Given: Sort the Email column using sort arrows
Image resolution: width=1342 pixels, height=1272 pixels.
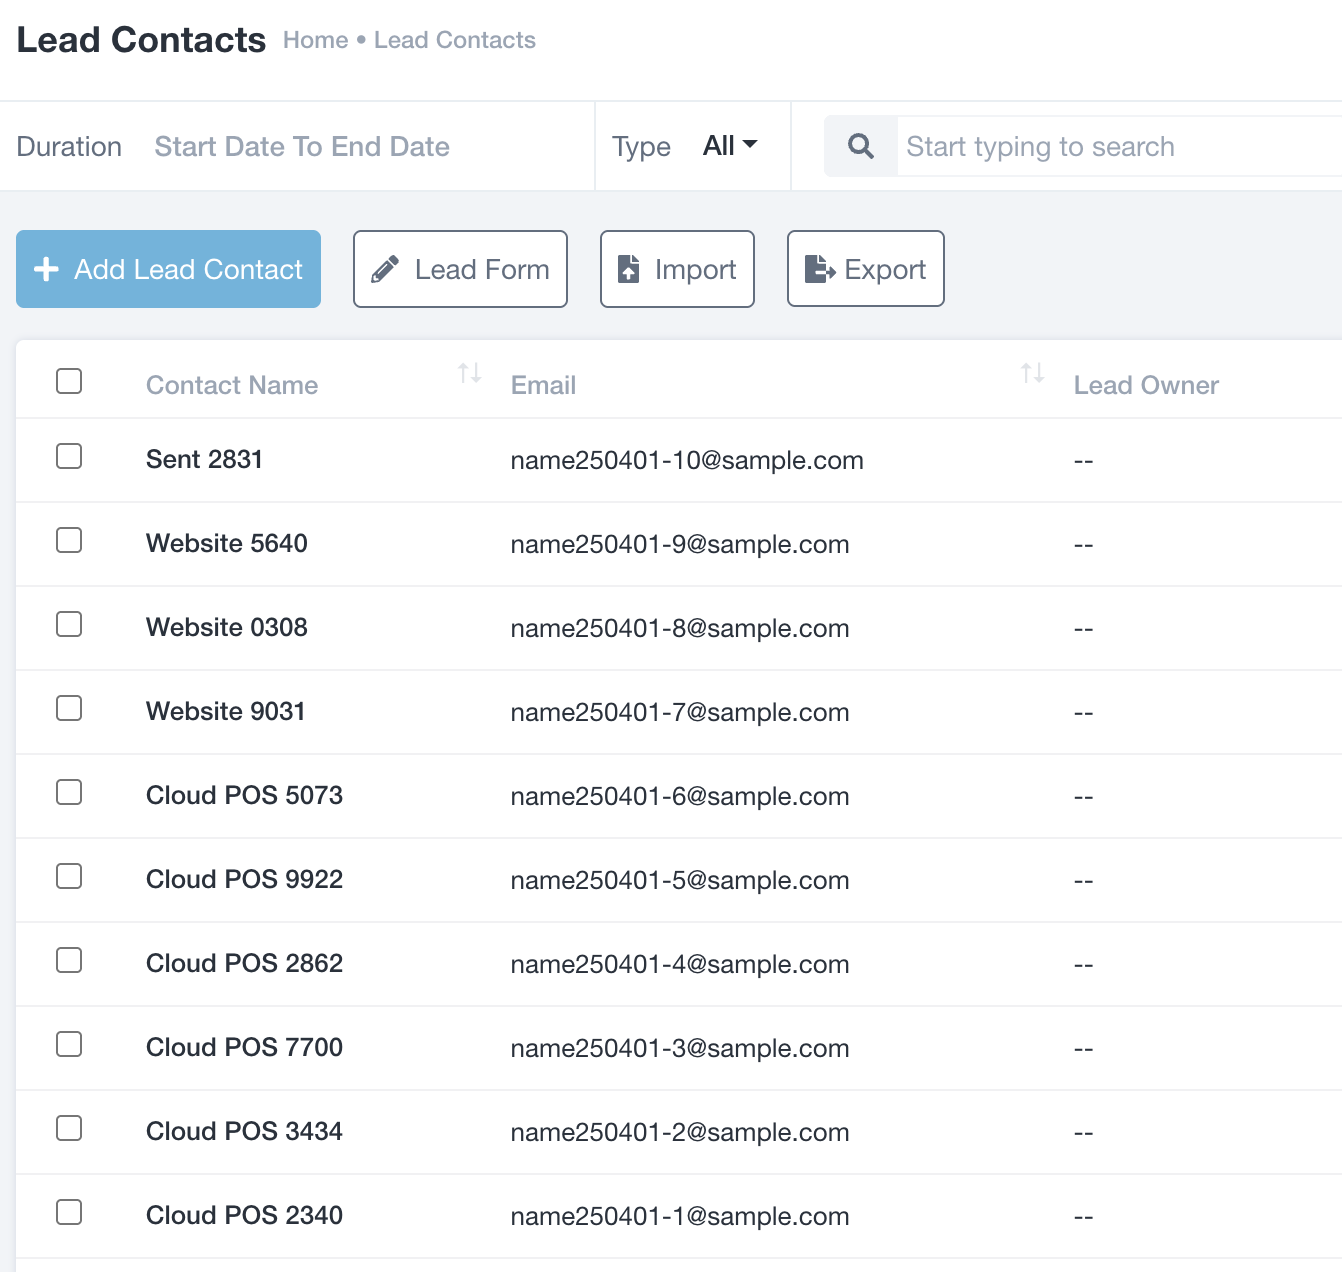Looking at the screenshot, I should 1032,374.
